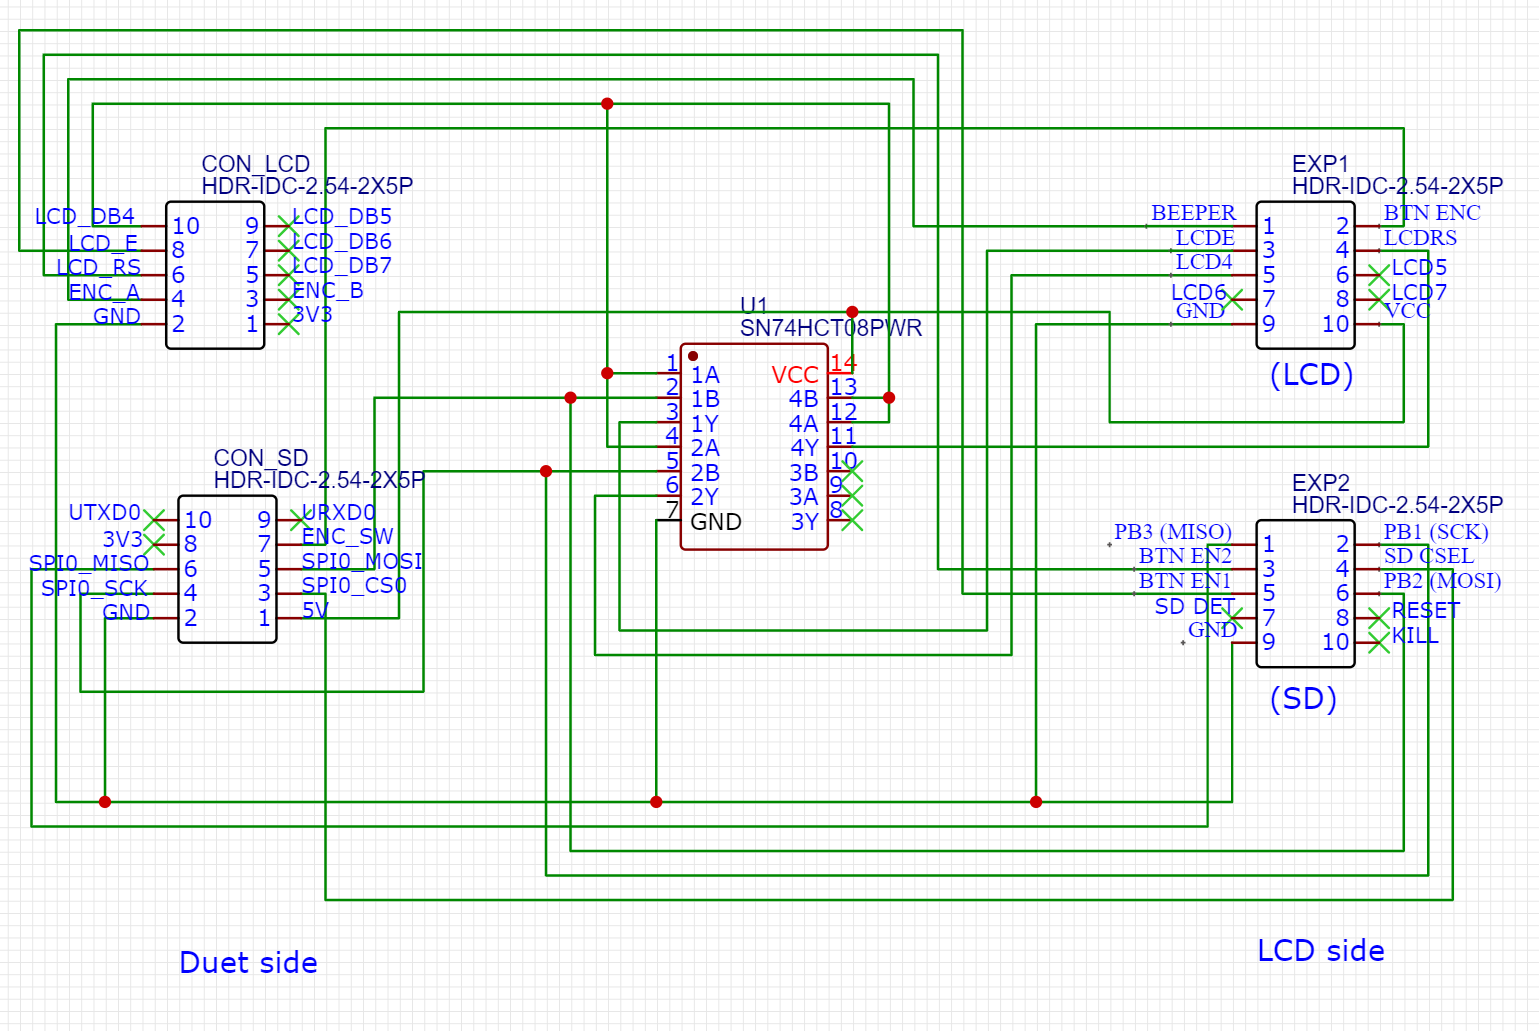Image resolution: width=1539 pixels, height=1031 pixels.
Task: Click the PB1 (SCK) pin label
Action: [1436, 532]
